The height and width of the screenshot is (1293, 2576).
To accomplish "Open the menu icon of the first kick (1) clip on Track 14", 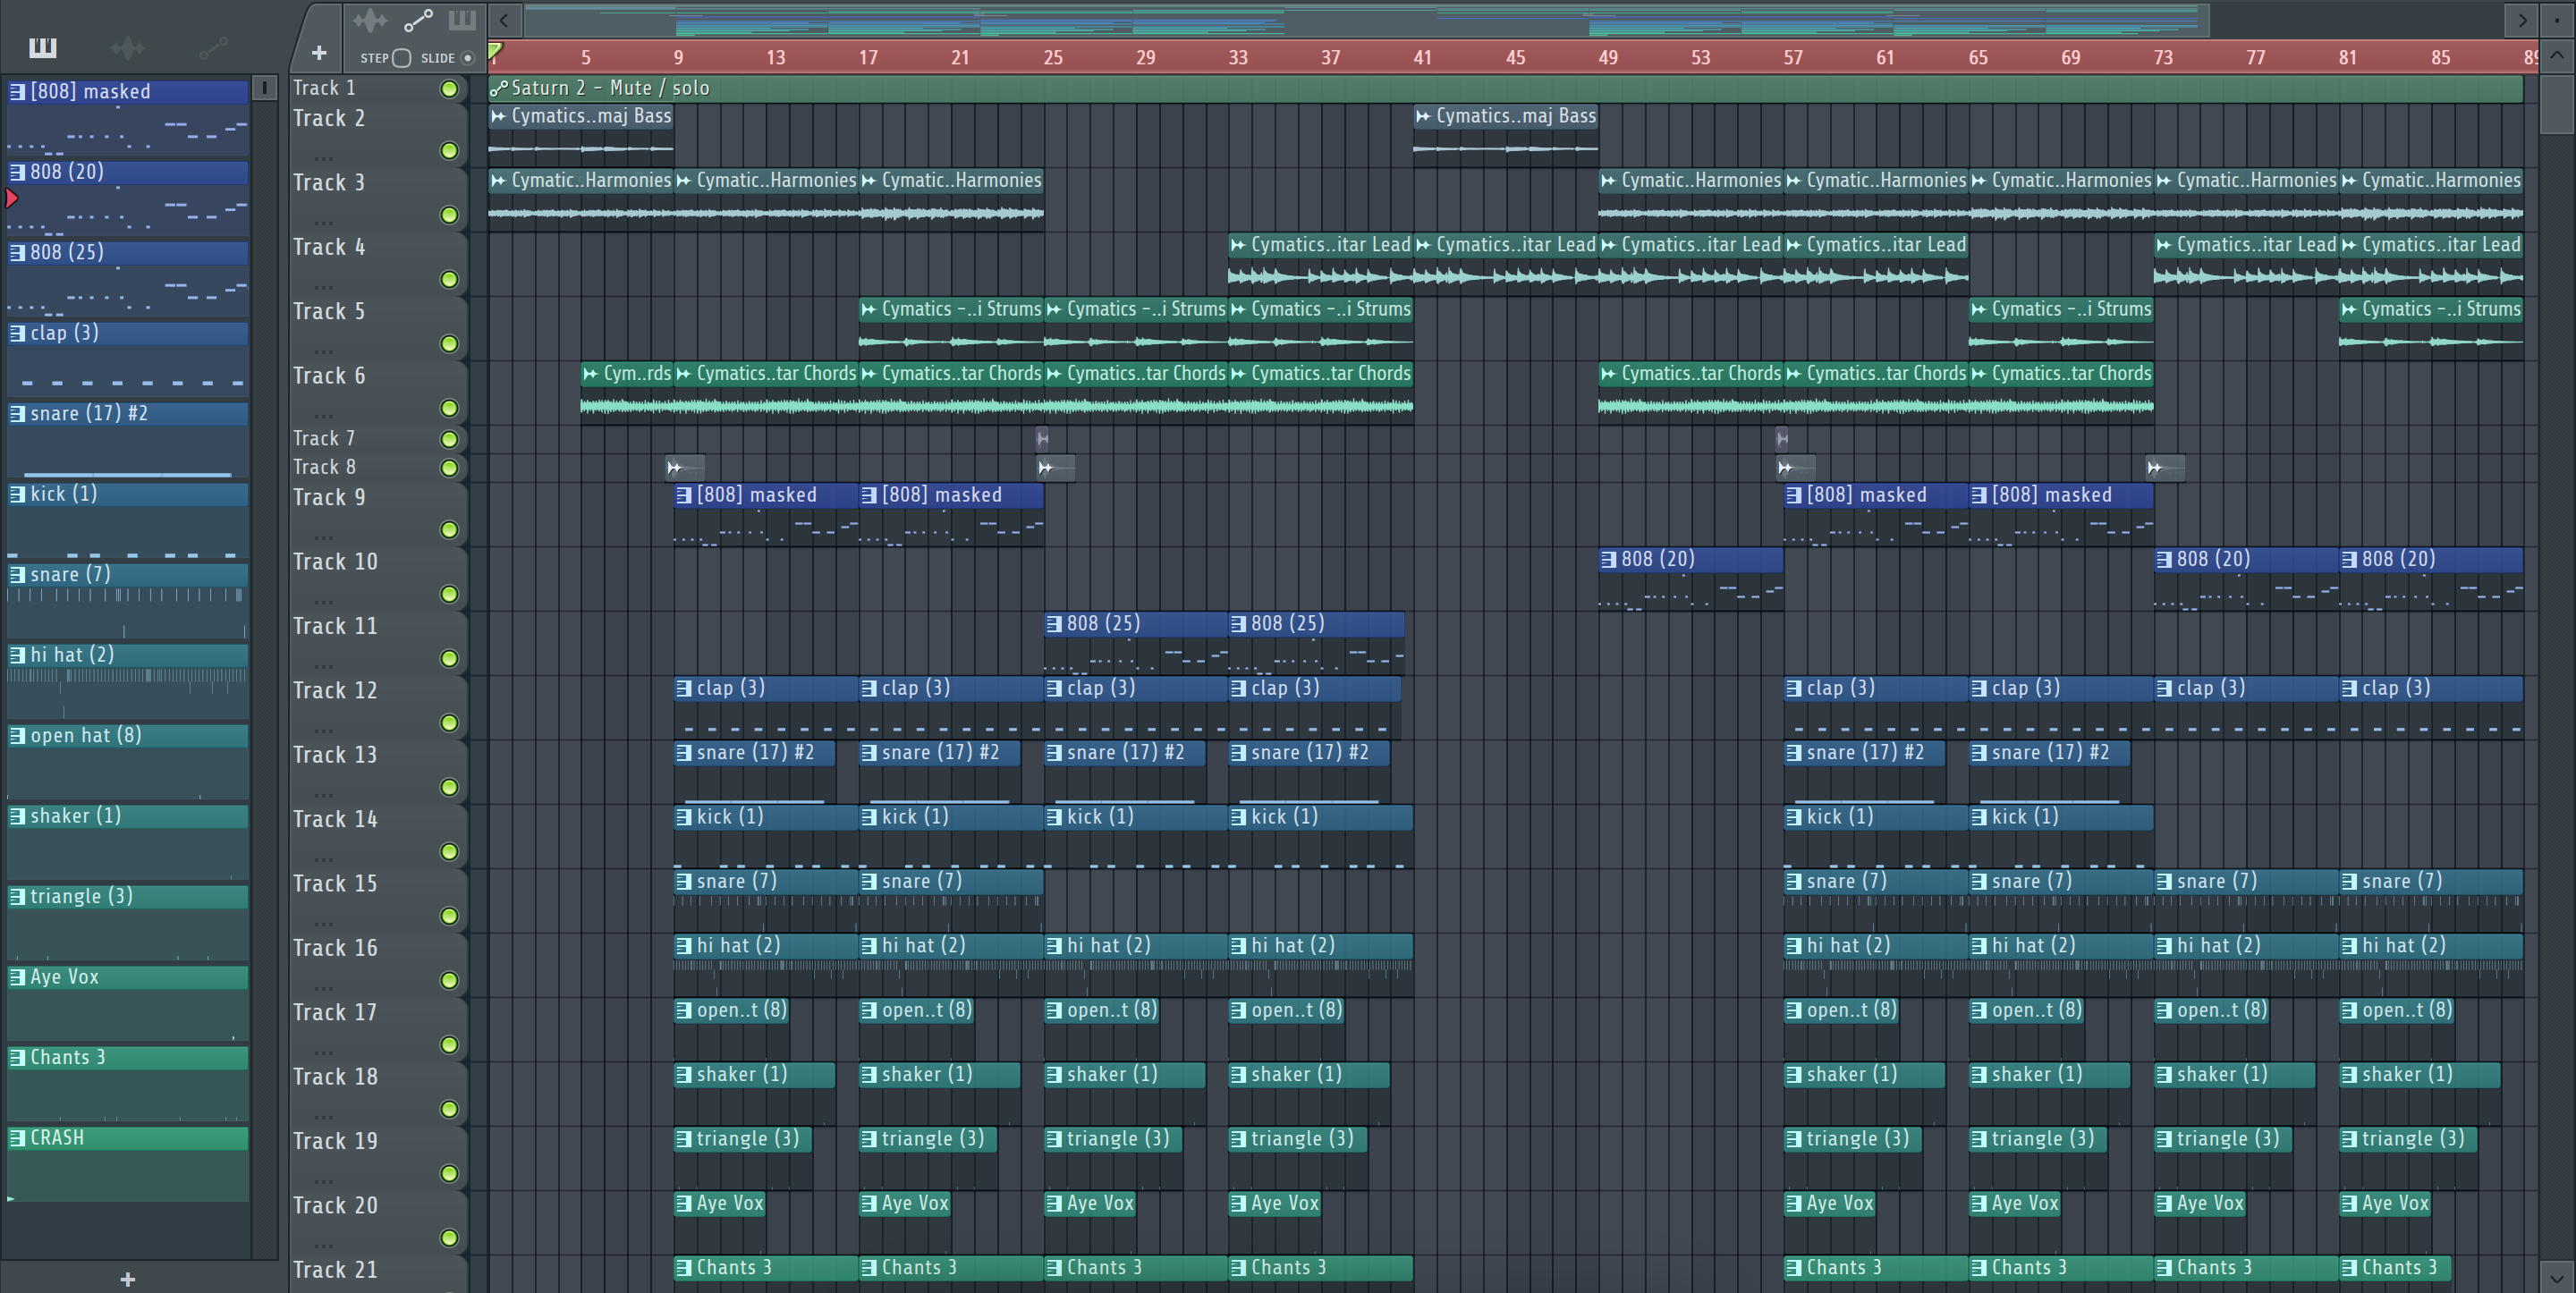I will (684, 817).
